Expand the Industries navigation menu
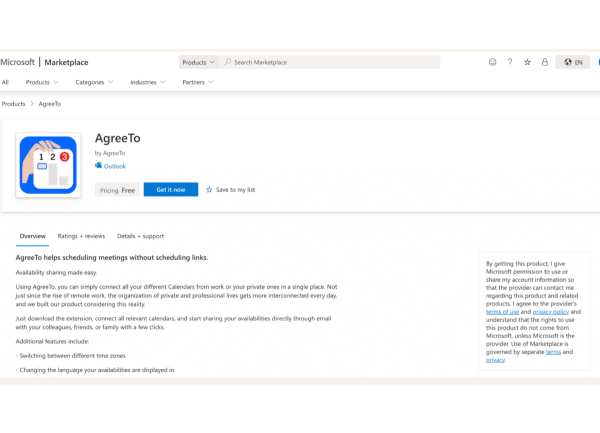Viewport: 600px width, 433px height. (148, 82)
